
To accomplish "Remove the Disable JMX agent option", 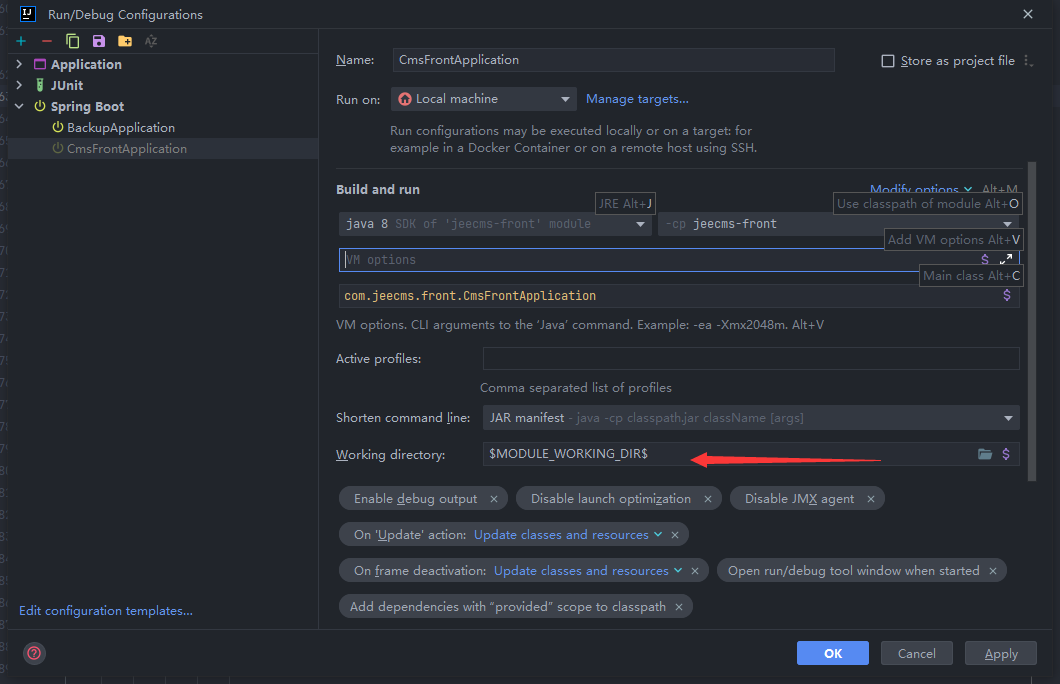I will point(871,499).
